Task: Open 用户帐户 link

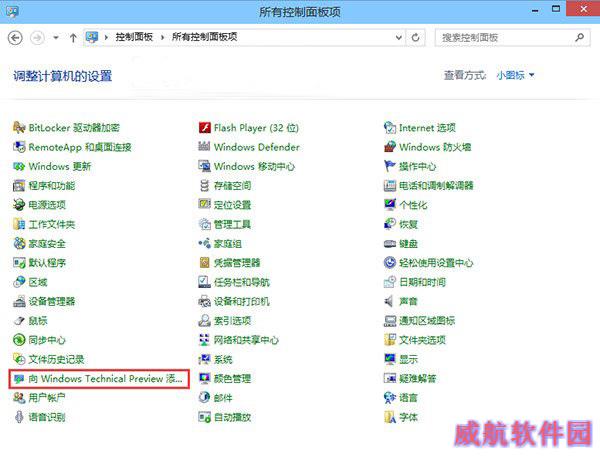Action: pos(47,398)
